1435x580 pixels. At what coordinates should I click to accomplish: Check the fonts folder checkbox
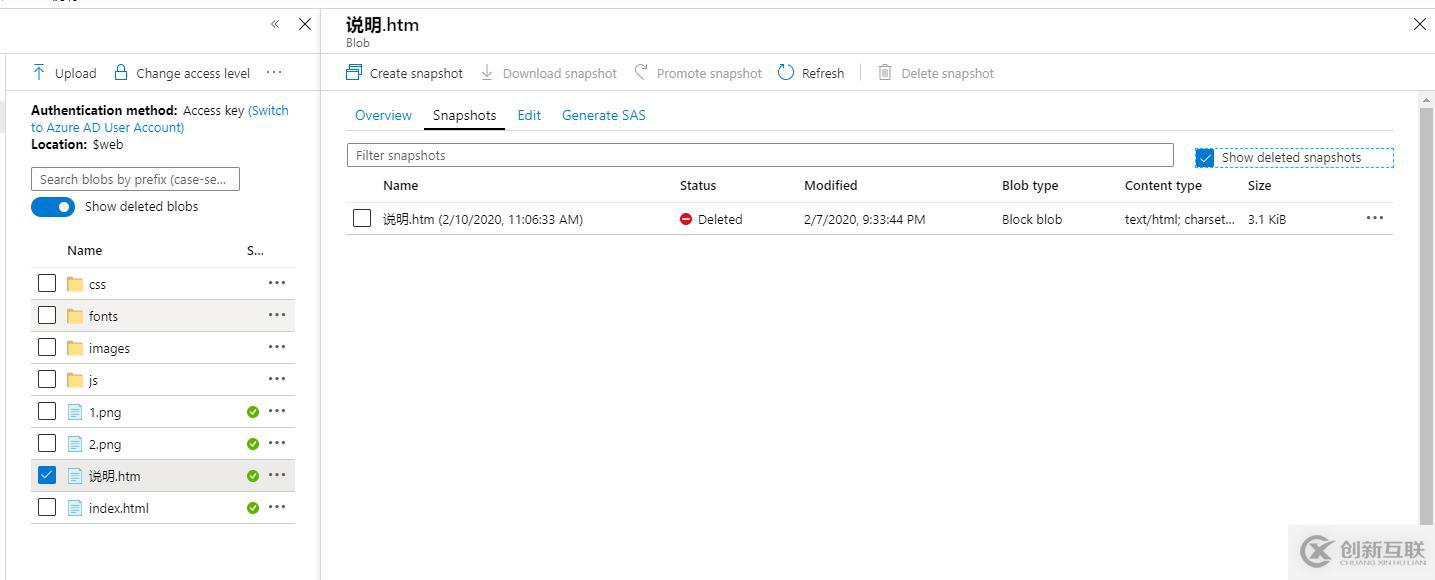click(x=47, y=315)
